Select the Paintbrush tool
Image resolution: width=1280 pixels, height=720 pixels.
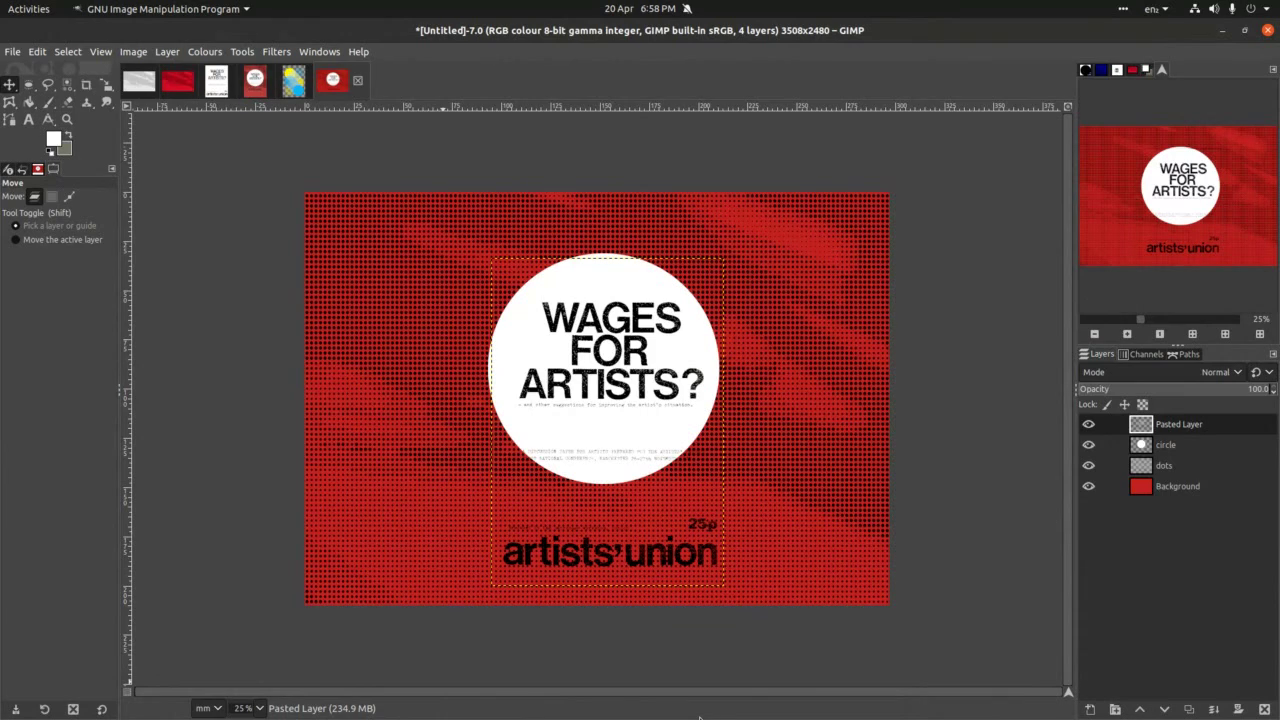(x=48, y=102)
